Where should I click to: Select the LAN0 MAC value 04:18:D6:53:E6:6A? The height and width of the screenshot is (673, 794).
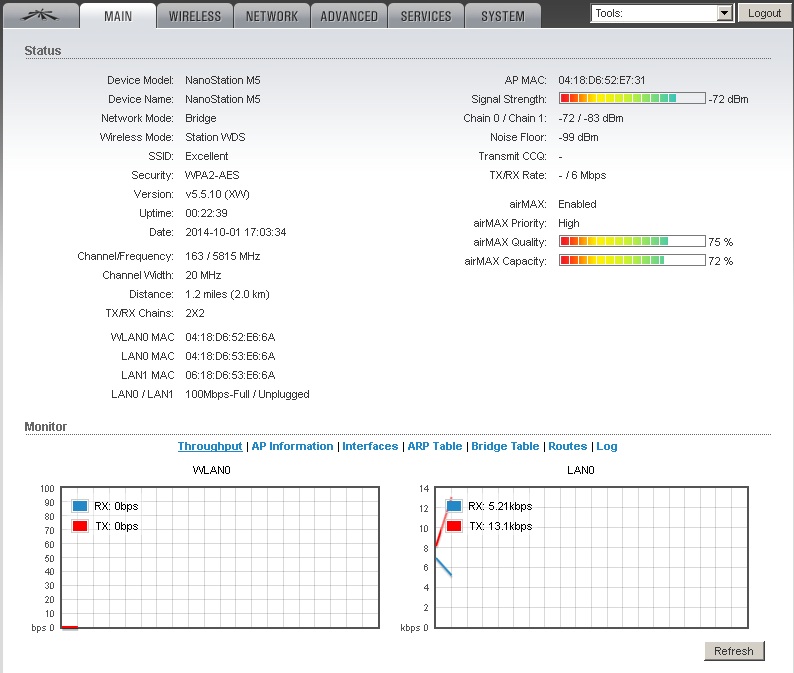(x=230, y=356)
